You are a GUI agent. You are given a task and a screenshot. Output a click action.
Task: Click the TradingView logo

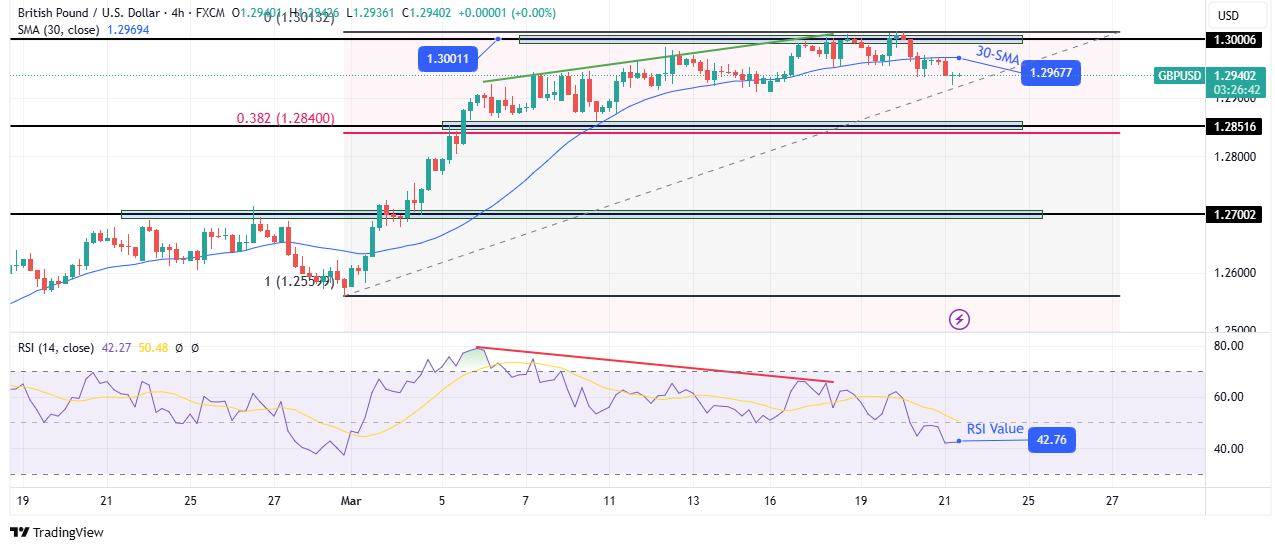pos(56,533)
